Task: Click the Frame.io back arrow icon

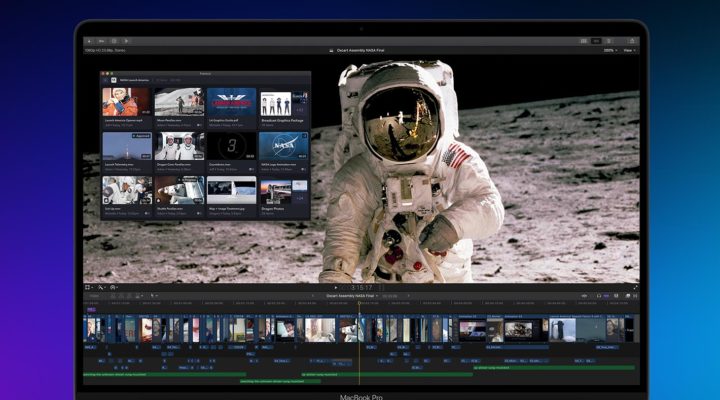Action: coord(105,80)
